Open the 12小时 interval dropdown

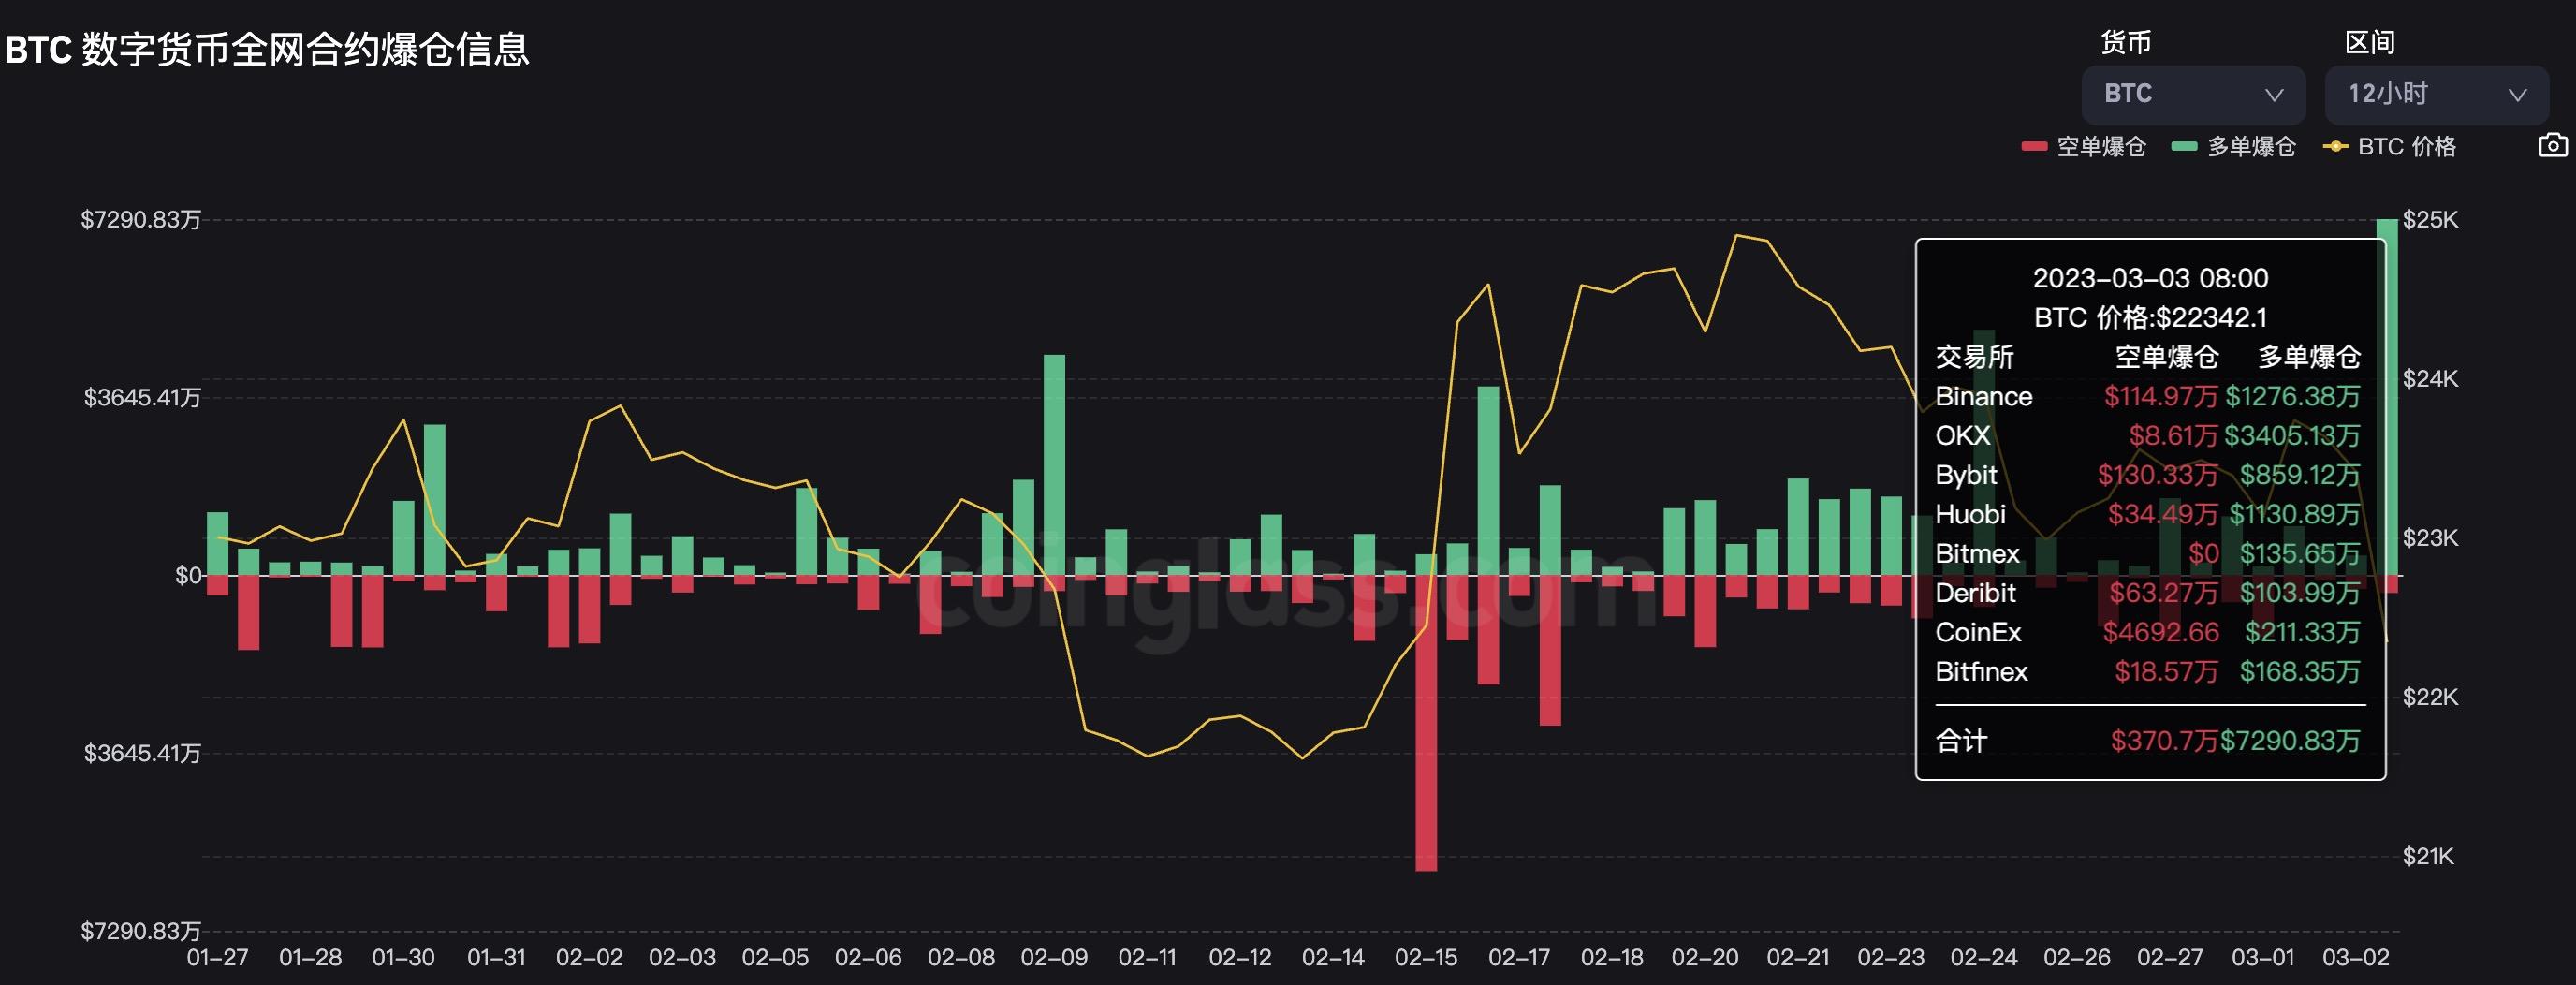(2435, 94)
